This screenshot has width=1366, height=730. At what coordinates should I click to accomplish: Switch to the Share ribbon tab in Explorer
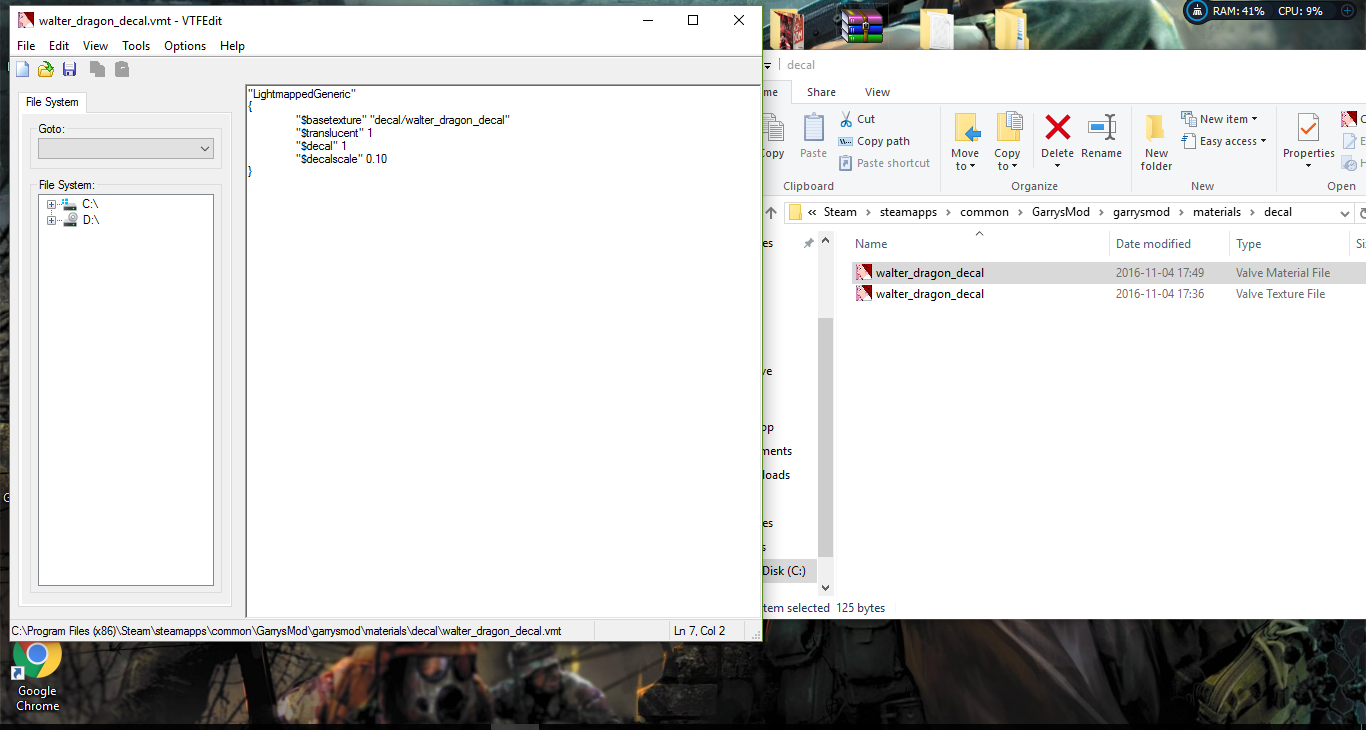pyautogui.click(x=821, y=92)
